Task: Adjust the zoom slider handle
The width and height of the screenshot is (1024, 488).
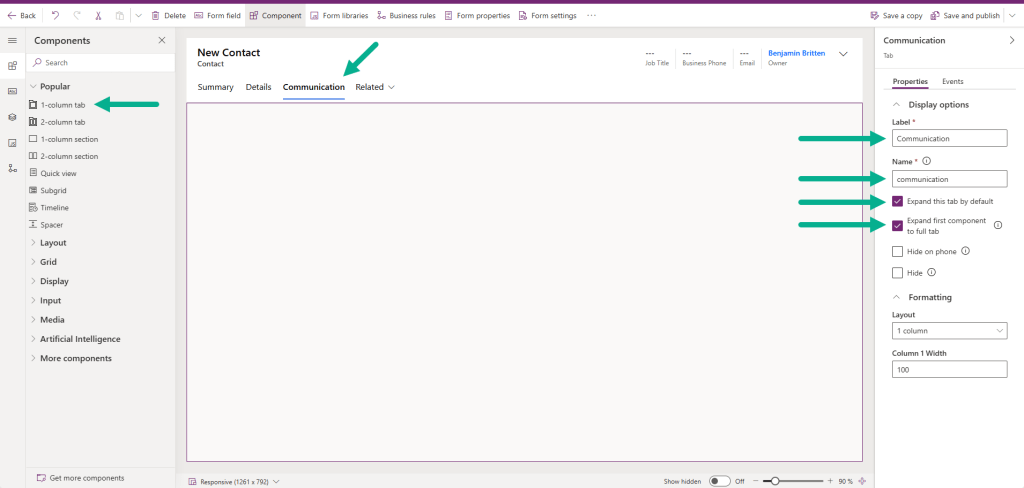Action: click(775, 481)
